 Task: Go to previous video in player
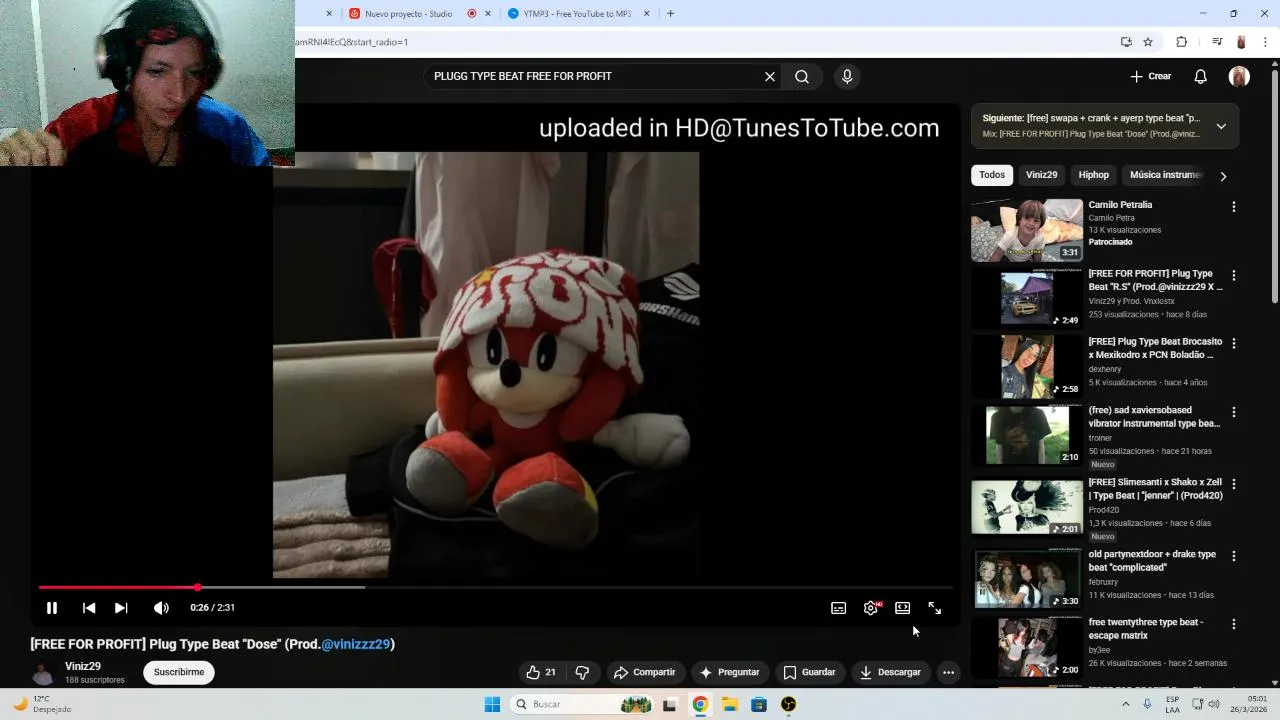click(89, 608)
